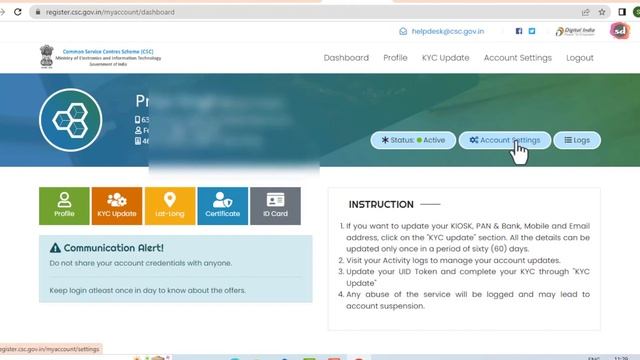640x360 pixels.
Task: Open the CSC Facebook page icon
Action: [519, 31]
